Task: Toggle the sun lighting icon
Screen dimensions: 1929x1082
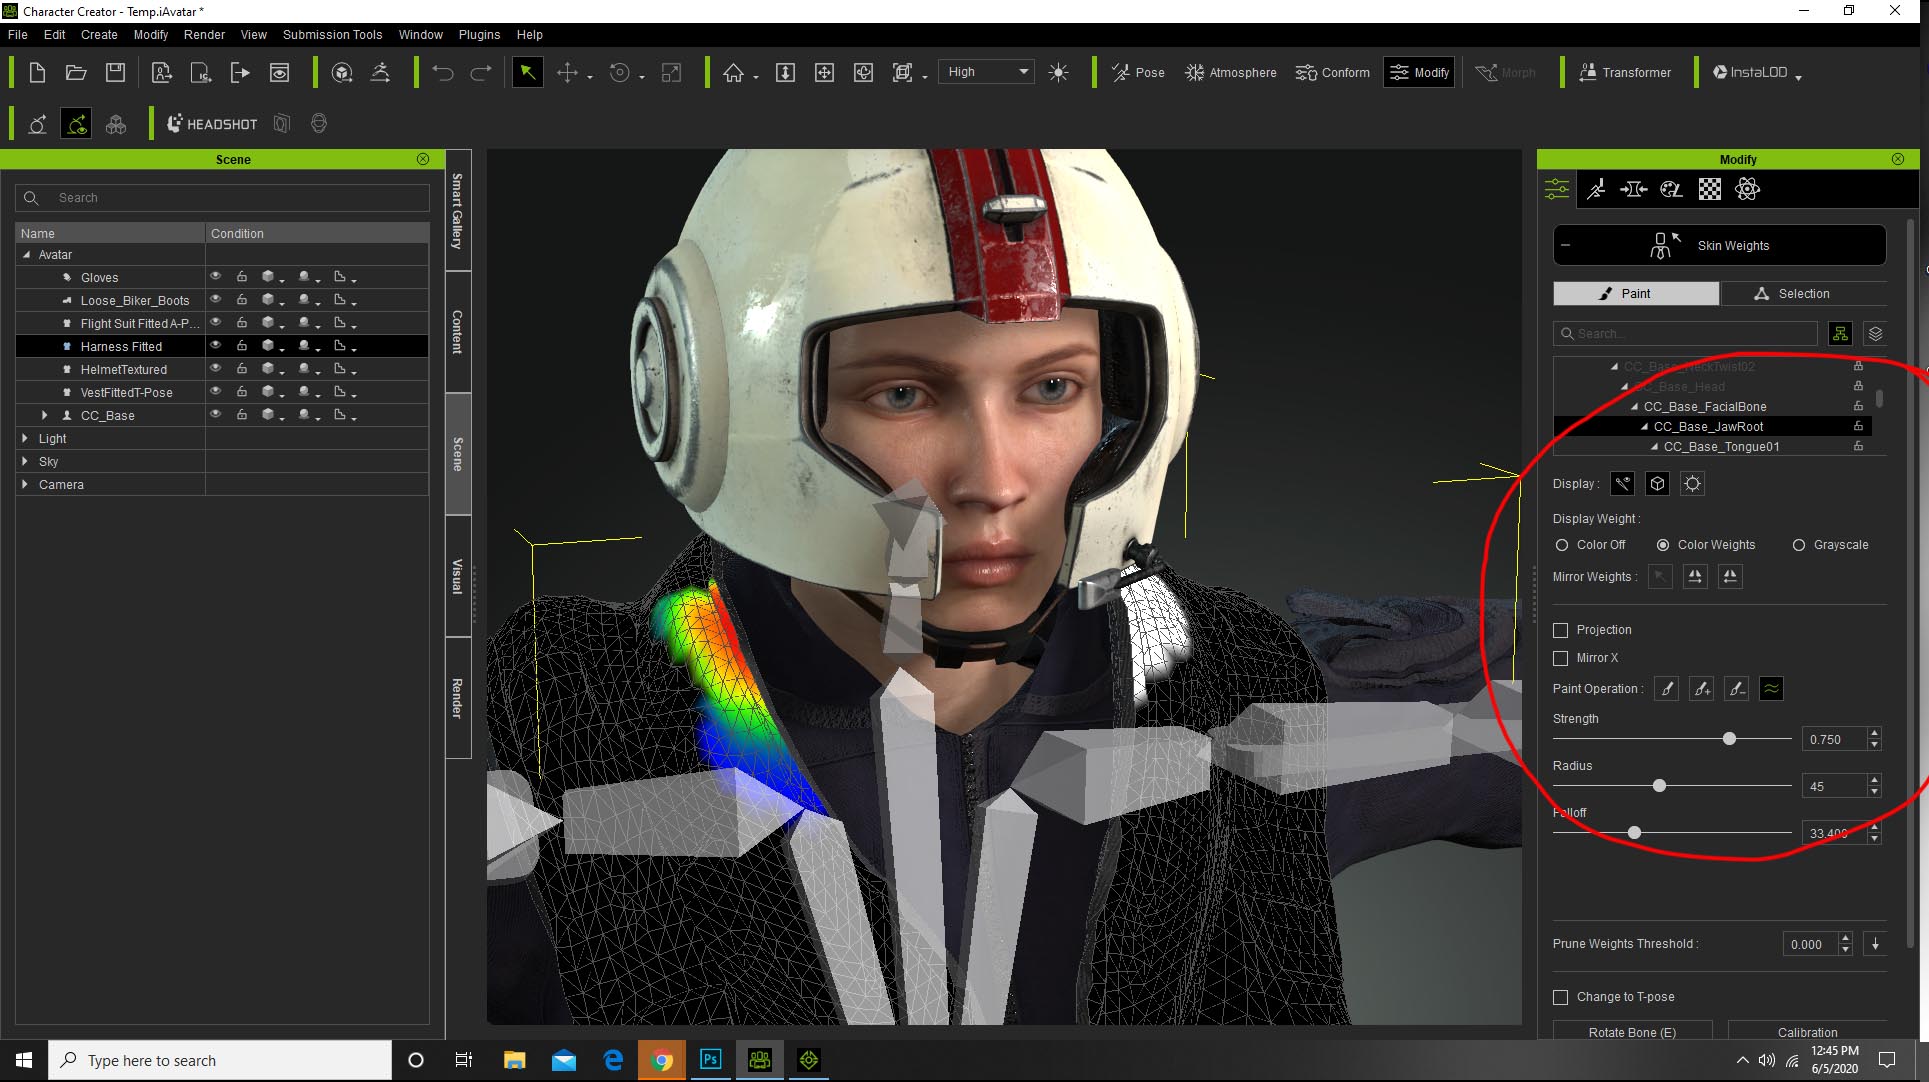Action: tap(1059, 72)
